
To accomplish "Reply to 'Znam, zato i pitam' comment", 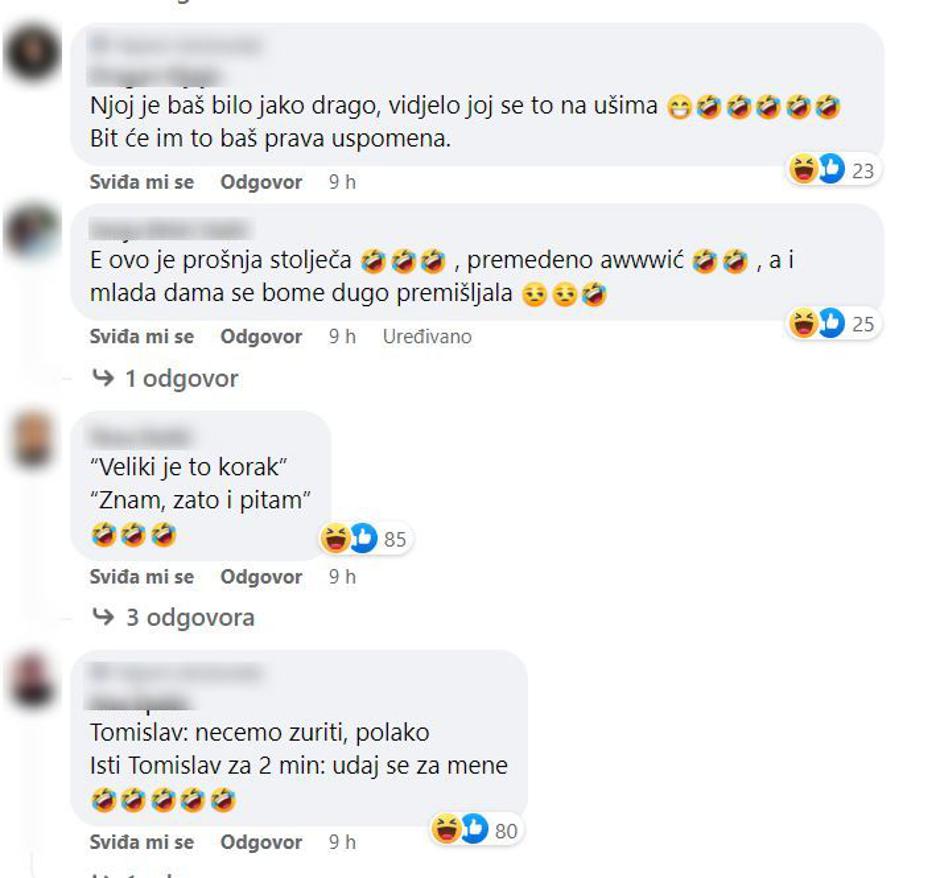I will click(x=261, y=577).
